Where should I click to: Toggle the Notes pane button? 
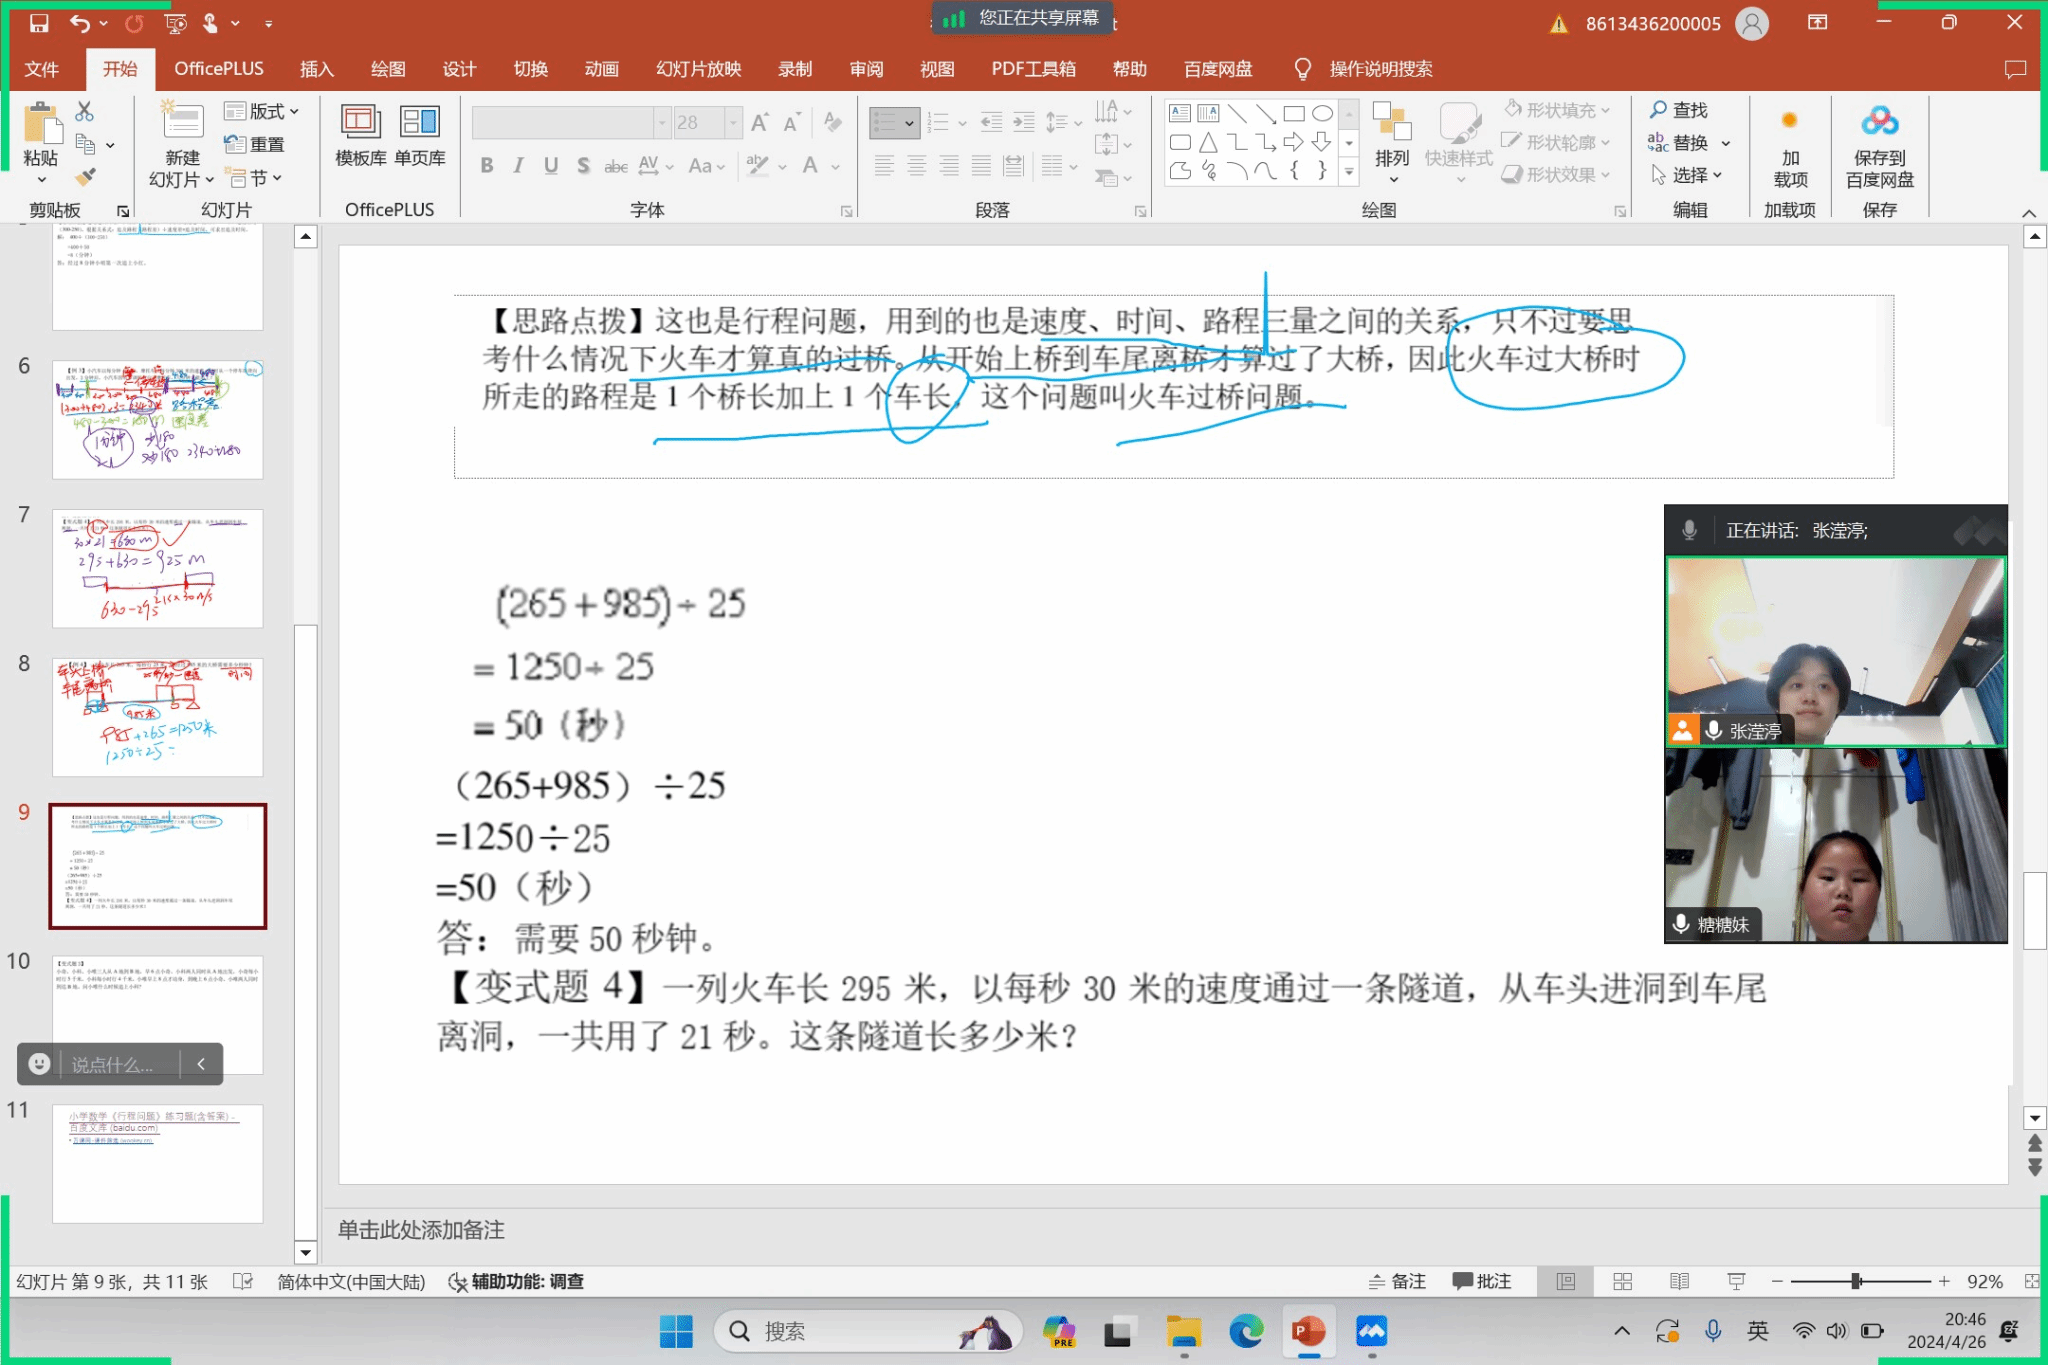[x=1397, y=1282]
